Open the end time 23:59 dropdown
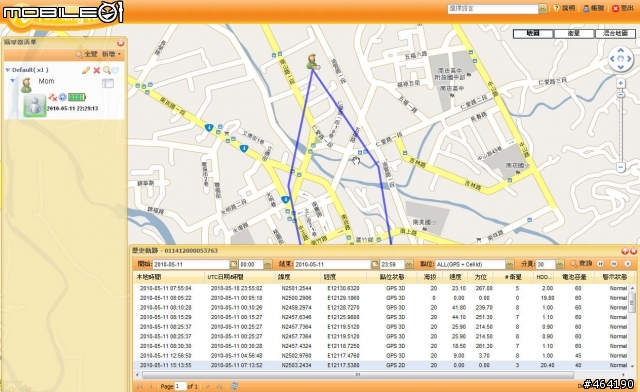640x392 pixels. click(x=409, y=265)
